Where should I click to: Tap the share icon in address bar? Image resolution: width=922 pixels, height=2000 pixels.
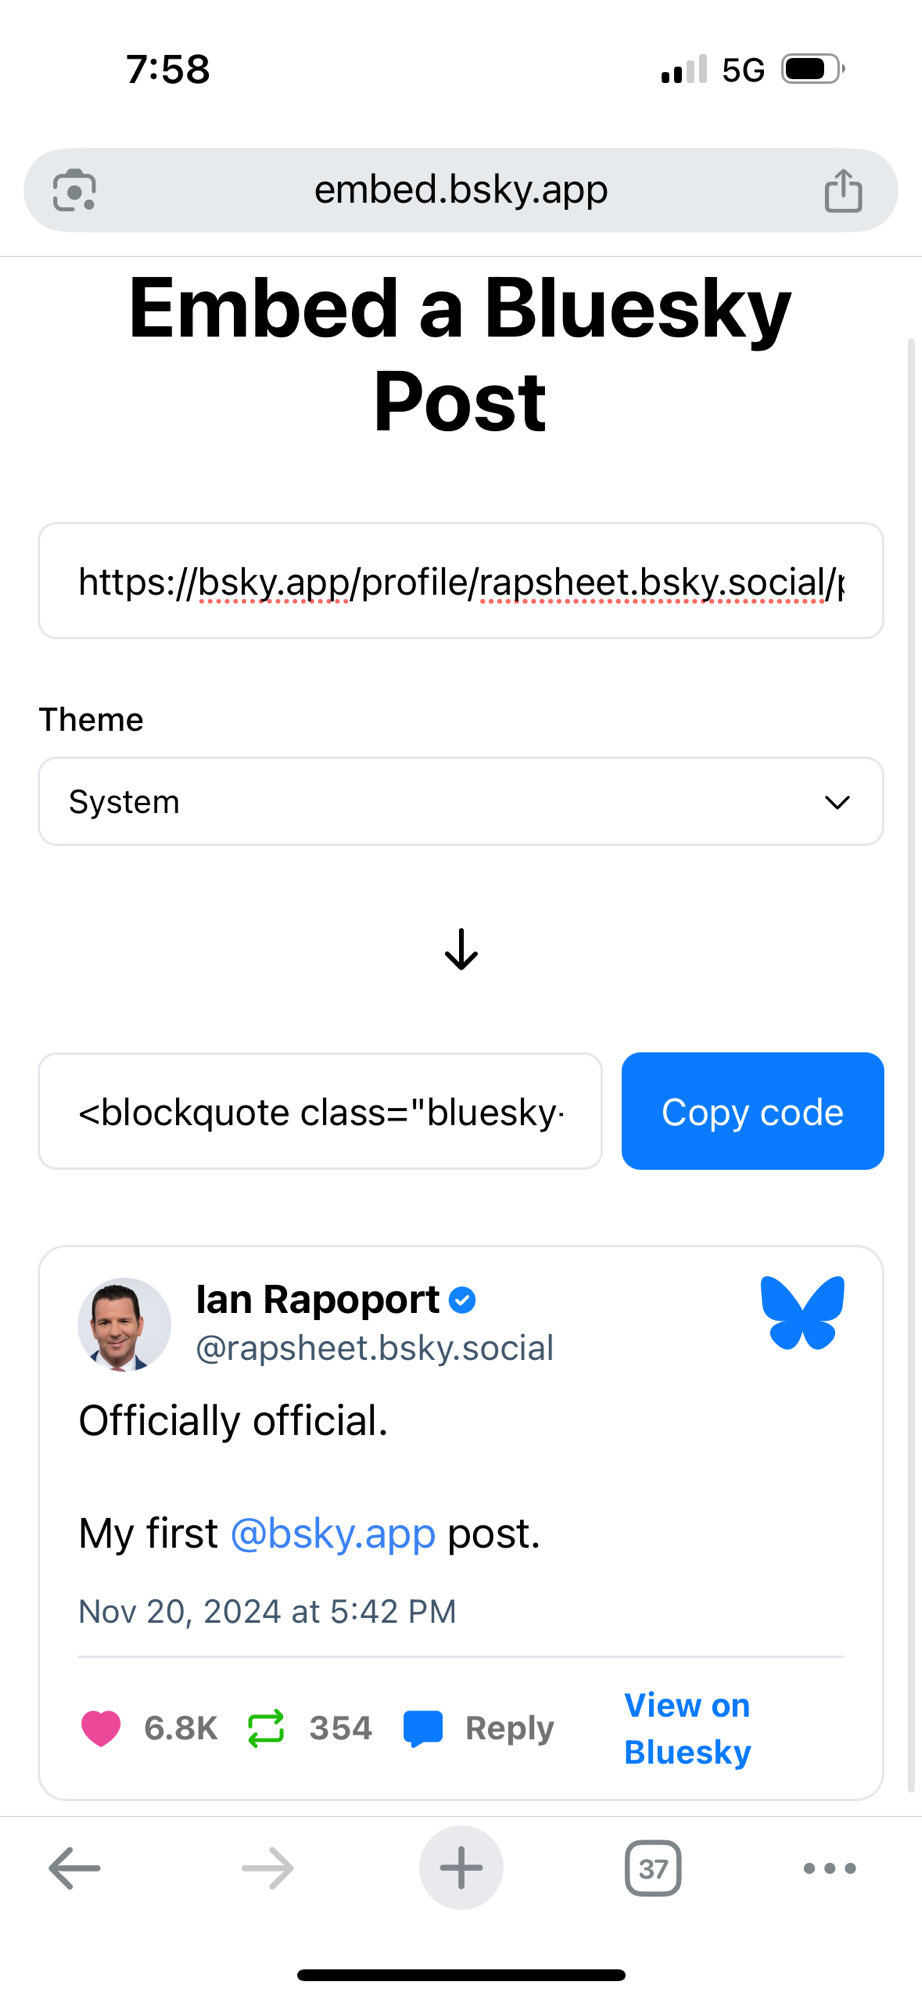point(843,190)
